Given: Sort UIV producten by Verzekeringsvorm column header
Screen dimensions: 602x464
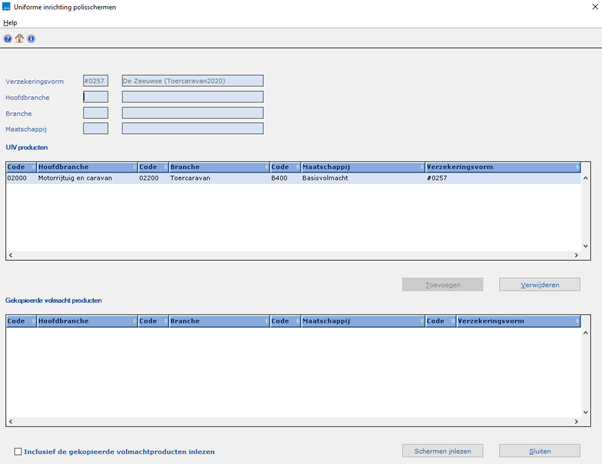Looking at the screenshot, I should click(500, 167).
